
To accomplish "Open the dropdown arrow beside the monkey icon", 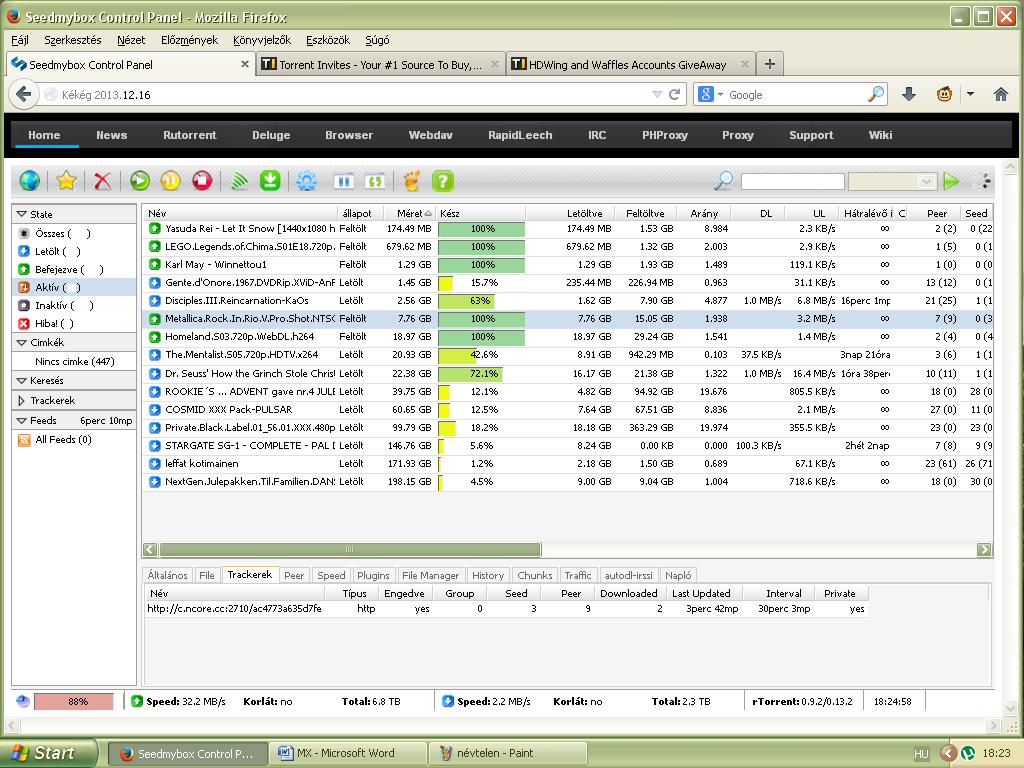I will click(x=970, y=94).
